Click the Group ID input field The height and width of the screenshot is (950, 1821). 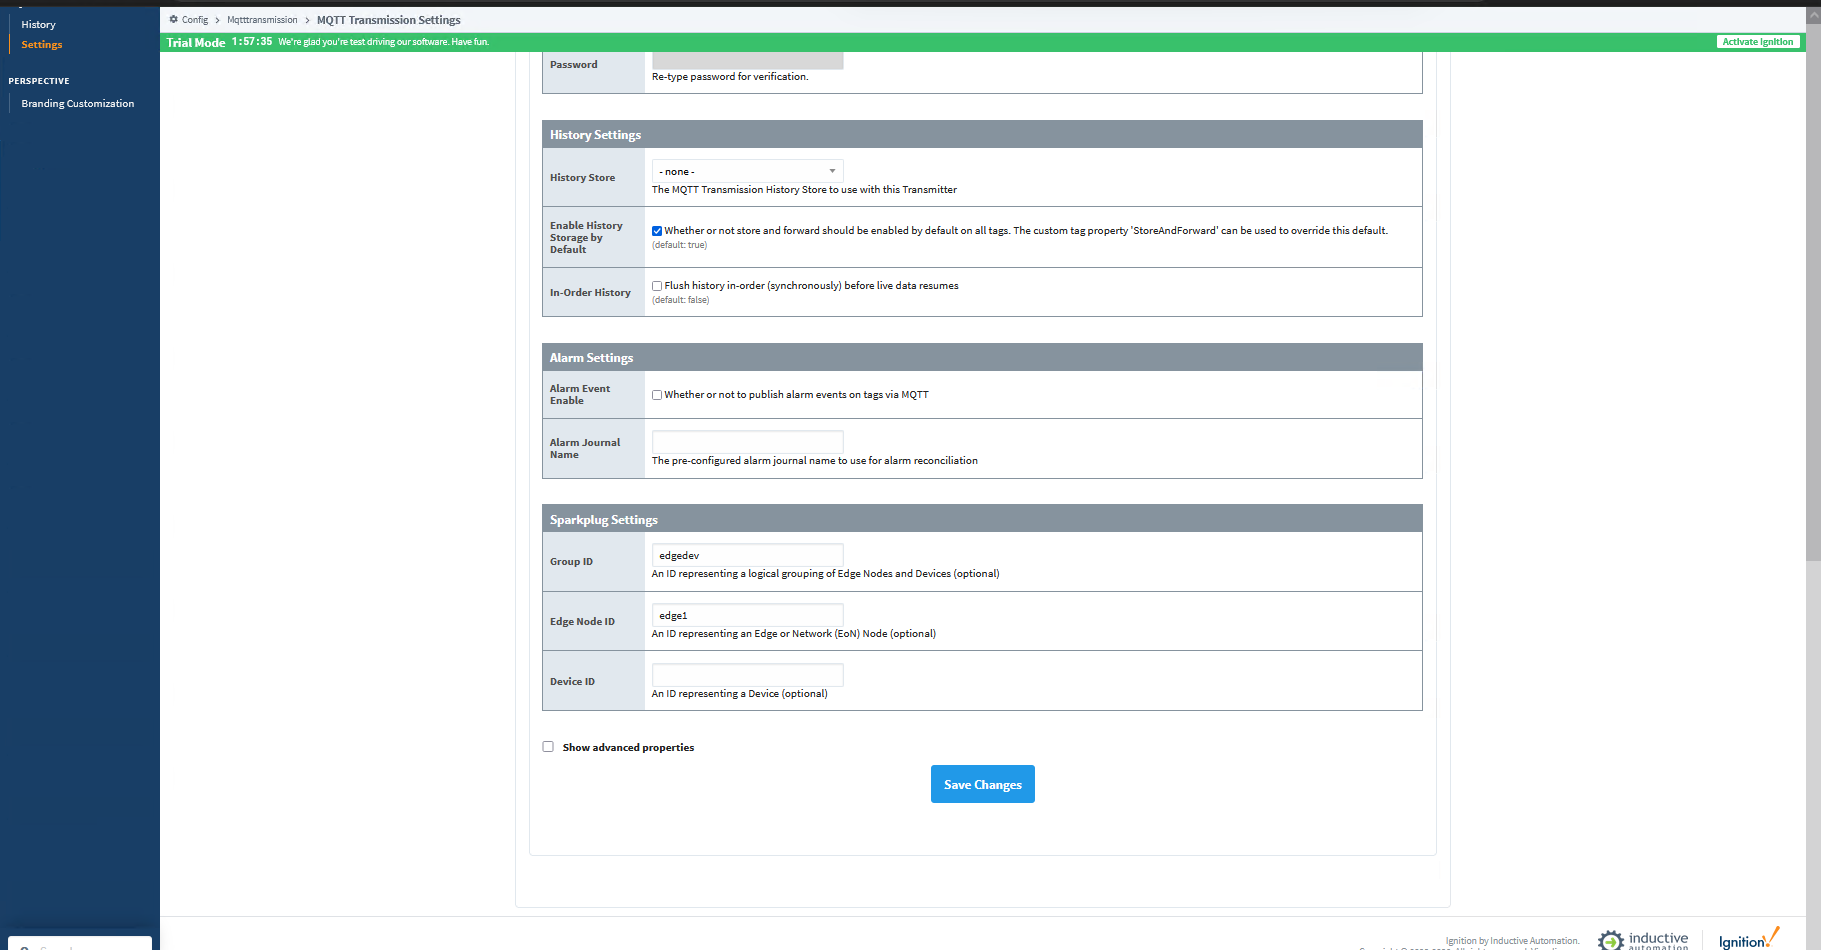pos(747,555)
